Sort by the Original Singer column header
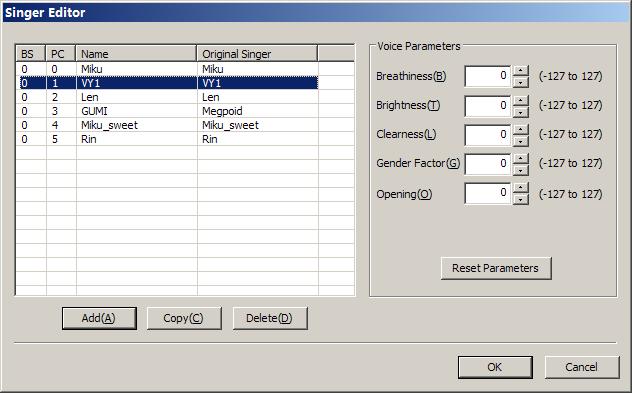This screenshot has width=632, height=393. (257, 54)
